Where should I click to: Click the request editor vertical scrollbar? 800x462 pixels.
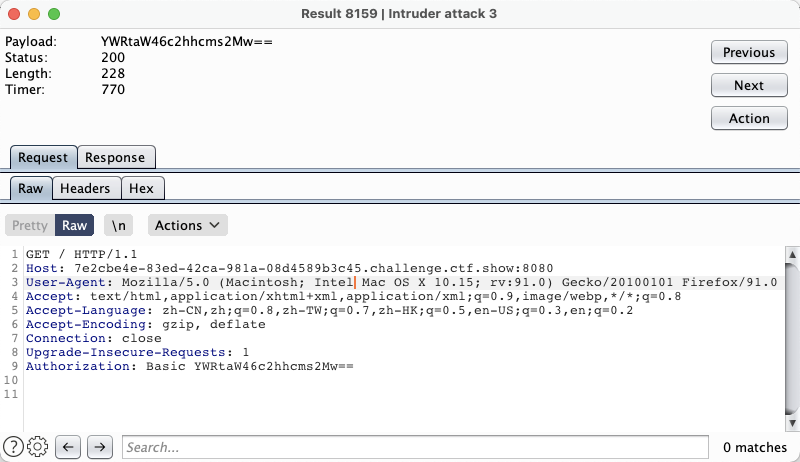pos(792,340)
